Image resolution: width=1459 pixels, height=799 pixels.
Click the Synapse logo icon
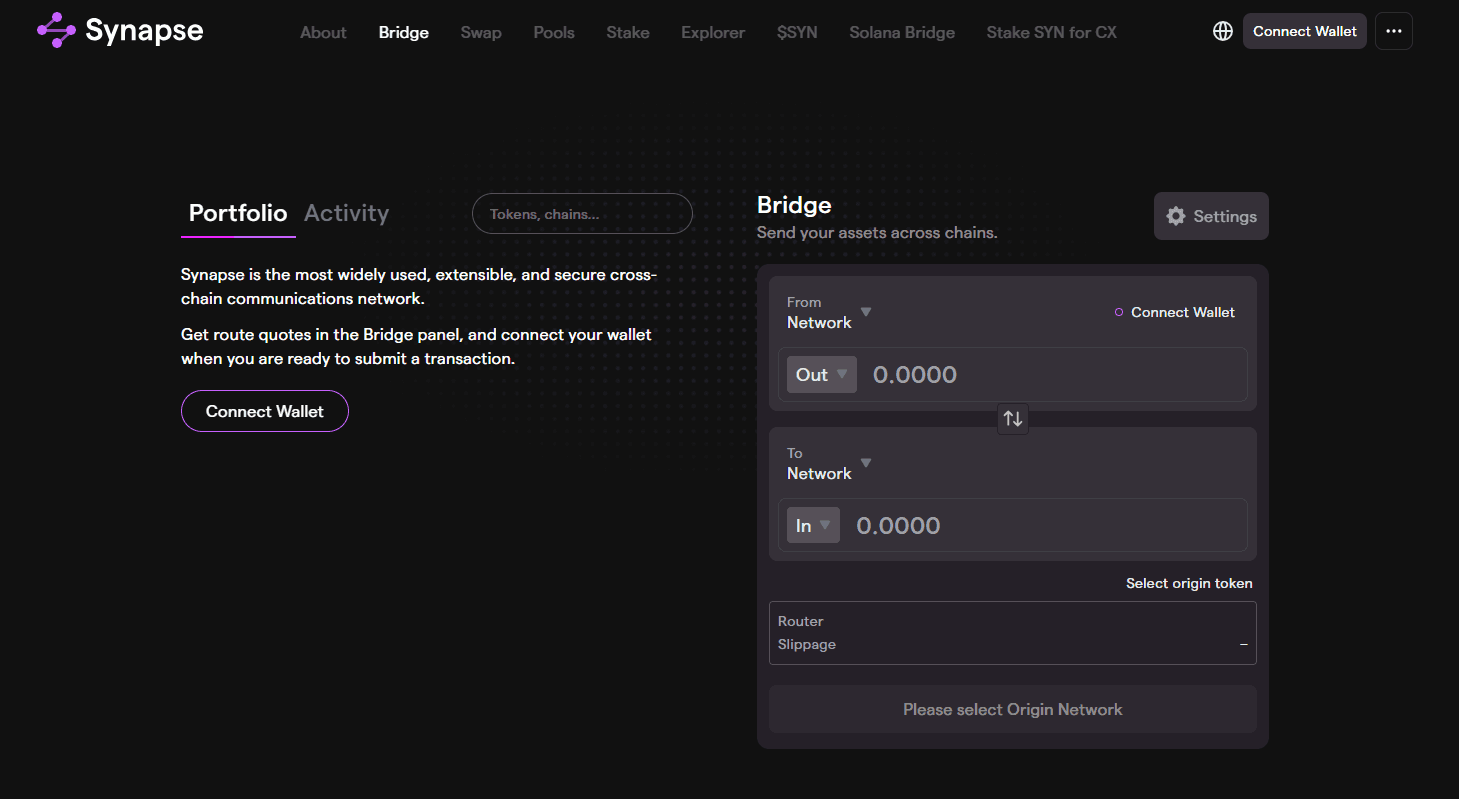(56, 31)
